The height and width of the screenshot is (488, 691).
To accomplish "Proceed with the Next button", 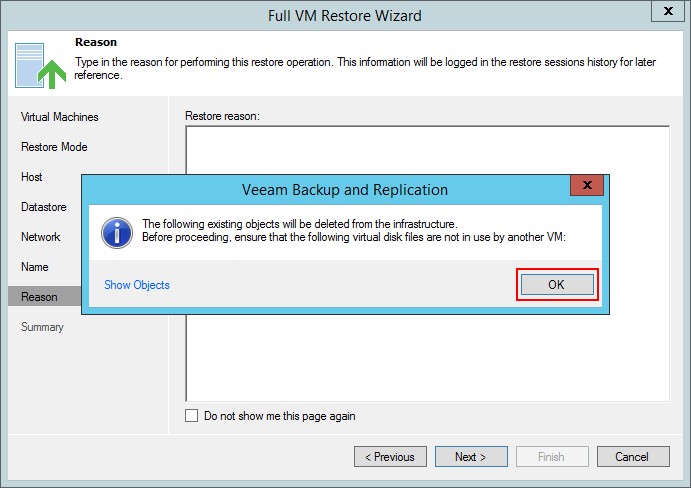I will (470, 457).
